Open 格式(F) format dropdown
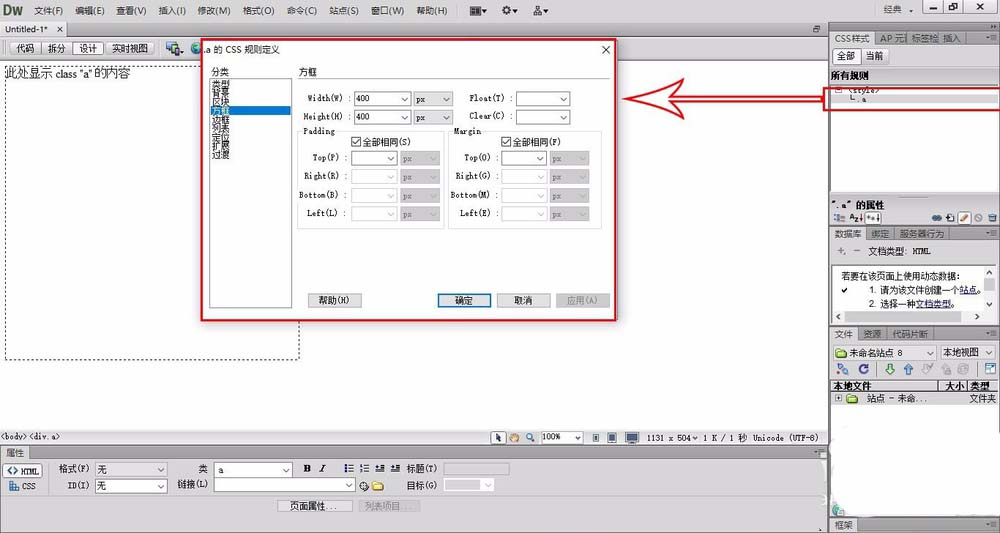The height and width of the screenshot is (533, 1000). tap(131, 469)
